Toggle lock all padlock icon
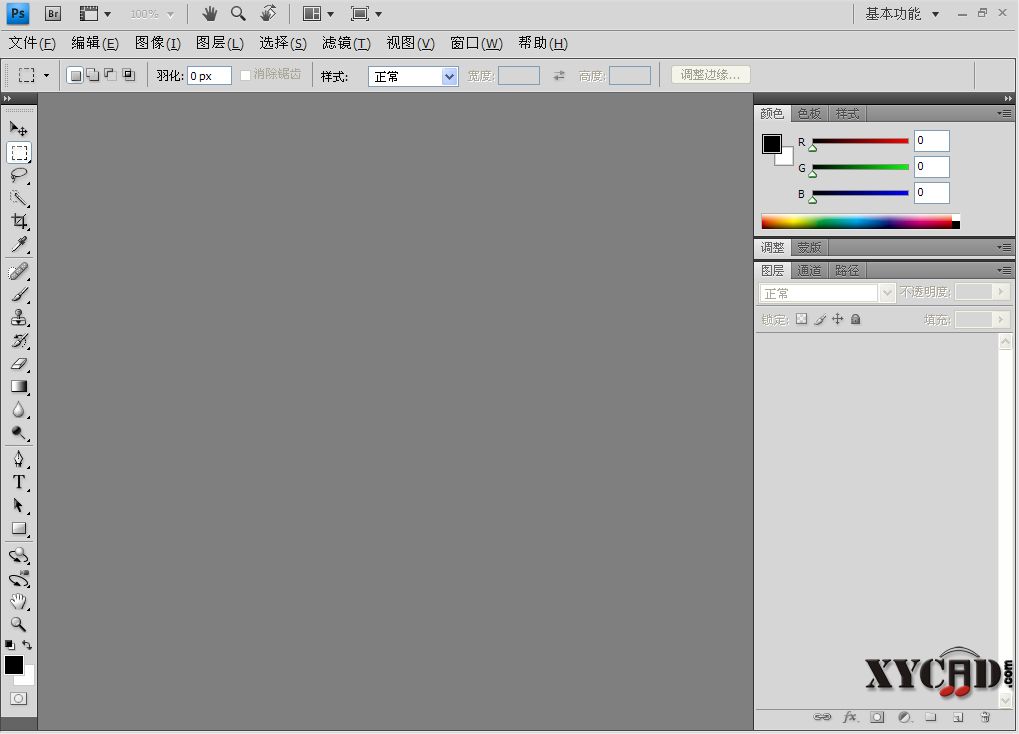The image size is (1019, 734). coord(855,319)
